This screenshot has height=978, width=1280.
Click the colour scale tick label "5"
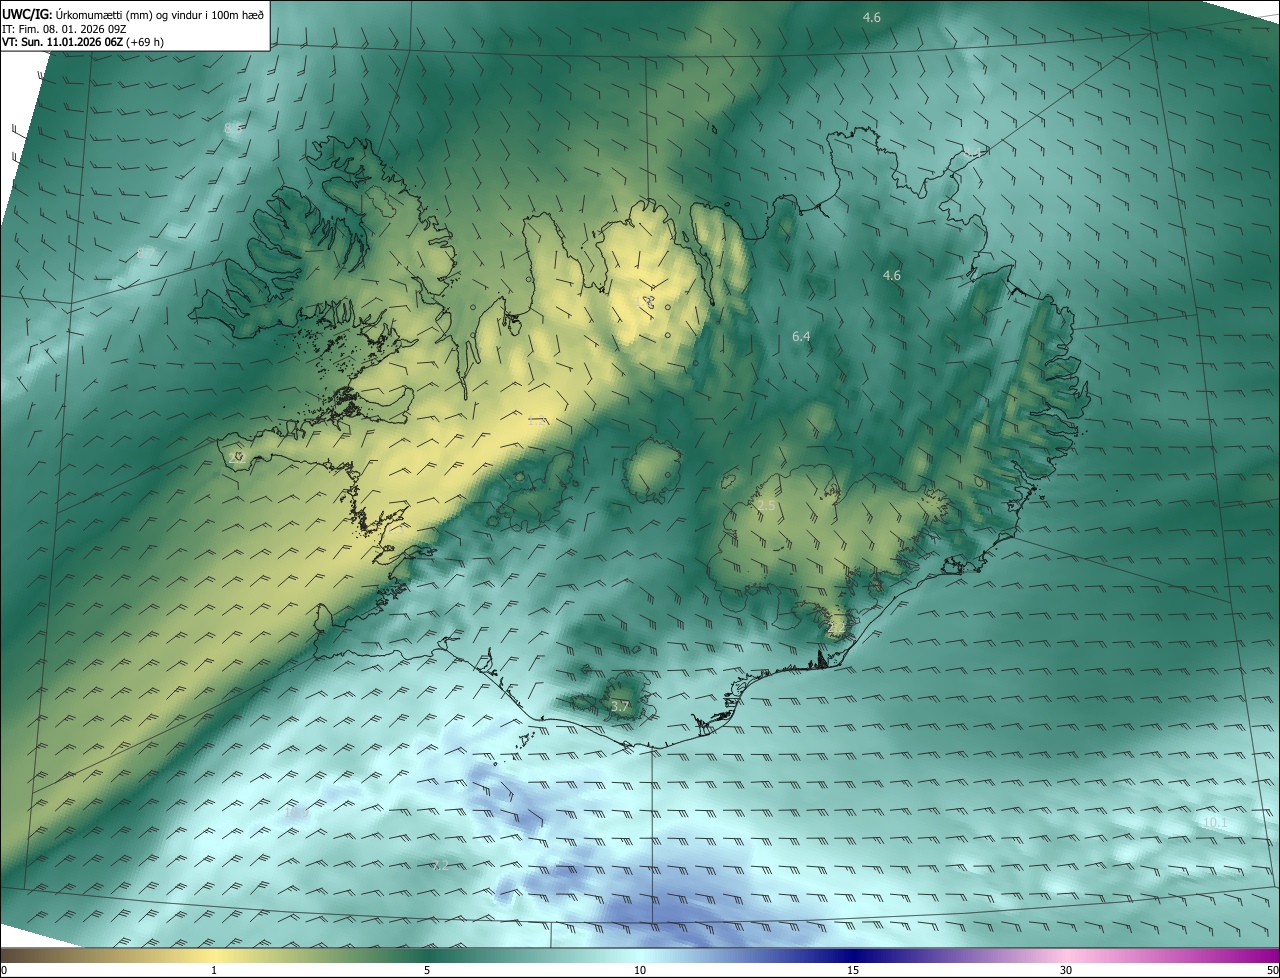click(x=427, y=970)
